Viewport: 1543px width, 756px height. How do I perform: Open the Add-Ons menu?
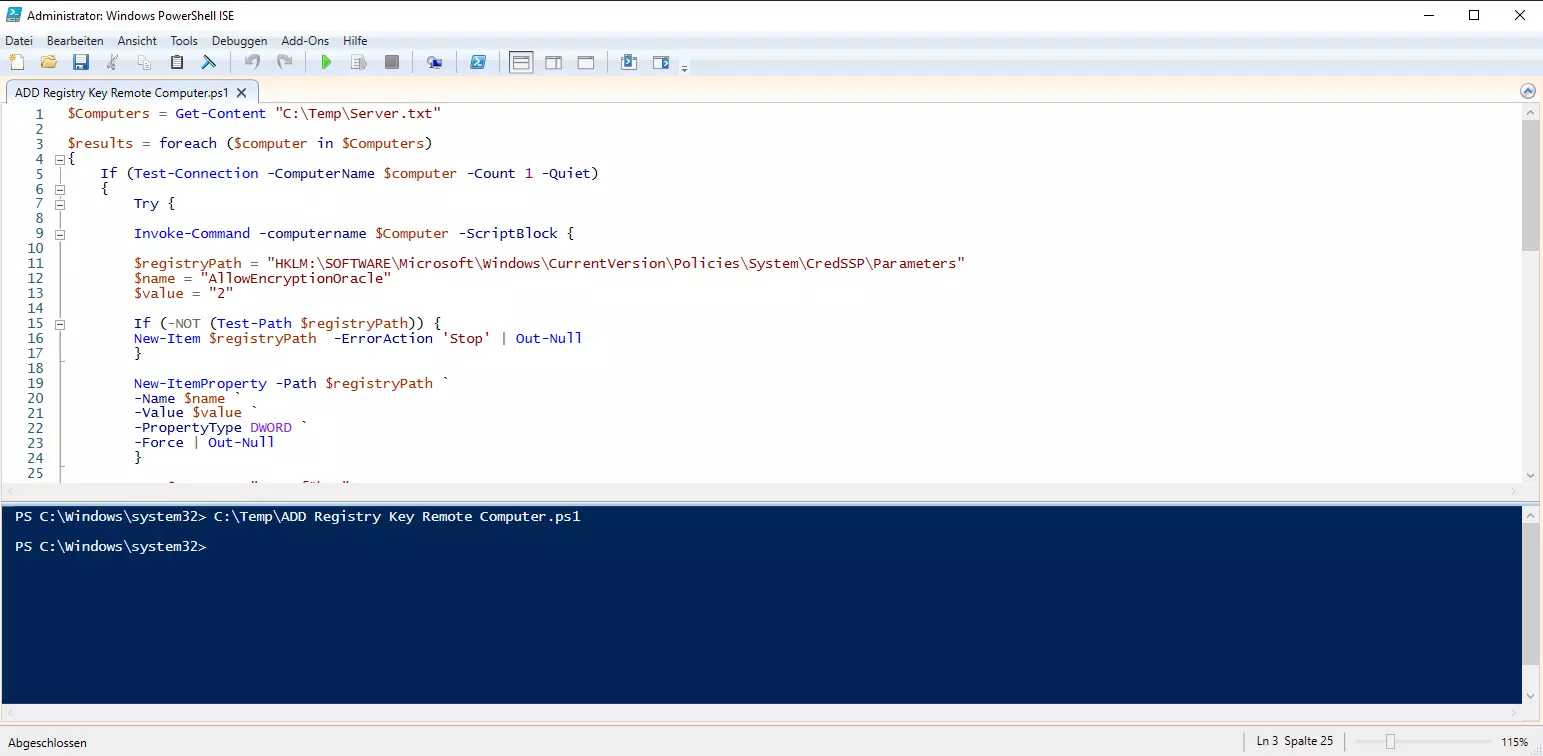click(x=305, y=41)
